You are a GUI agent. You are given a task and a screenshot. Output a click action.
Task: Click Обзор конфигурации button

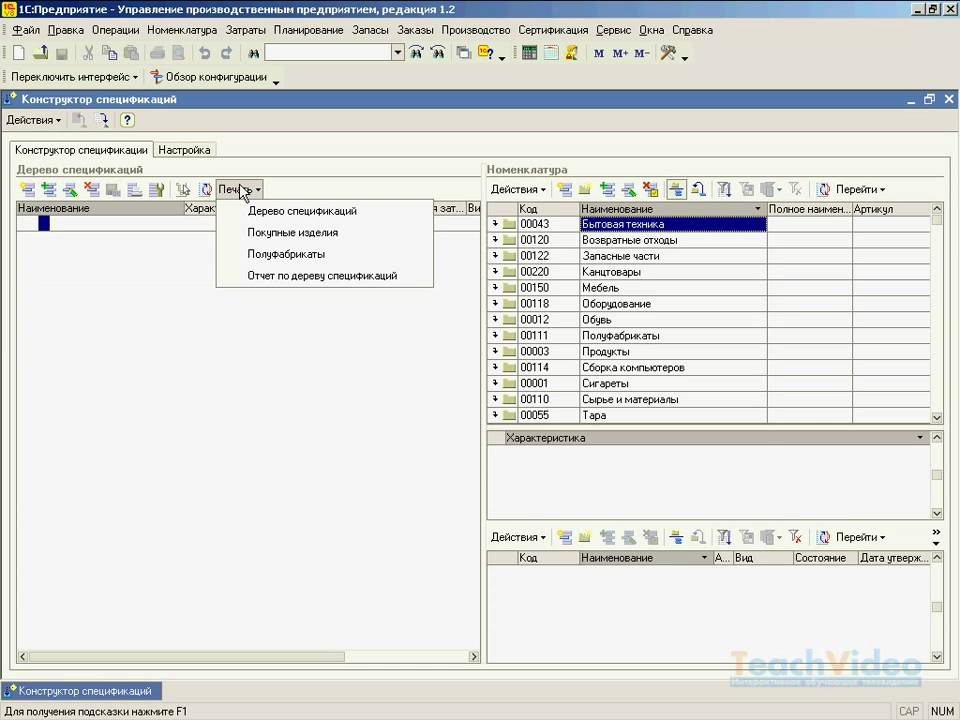pos(209,77)
